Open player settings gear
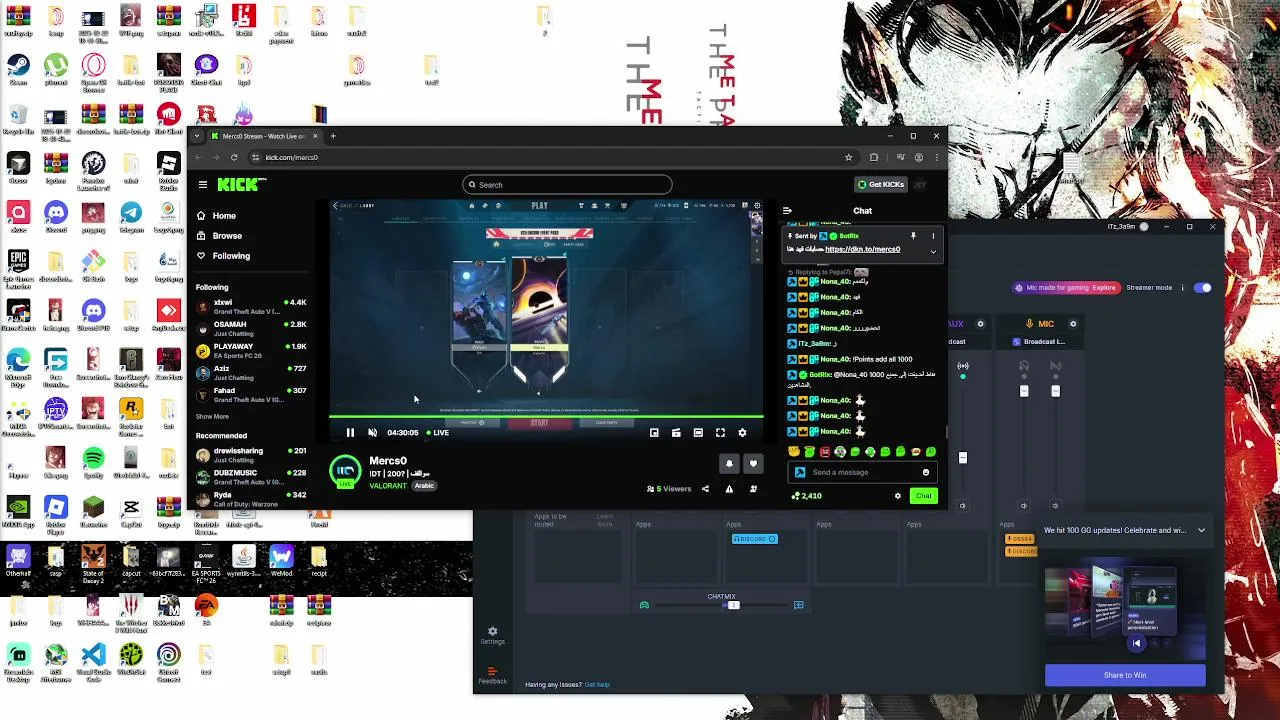This screenshot has width=1280, height=720. [x=742, y=433]
